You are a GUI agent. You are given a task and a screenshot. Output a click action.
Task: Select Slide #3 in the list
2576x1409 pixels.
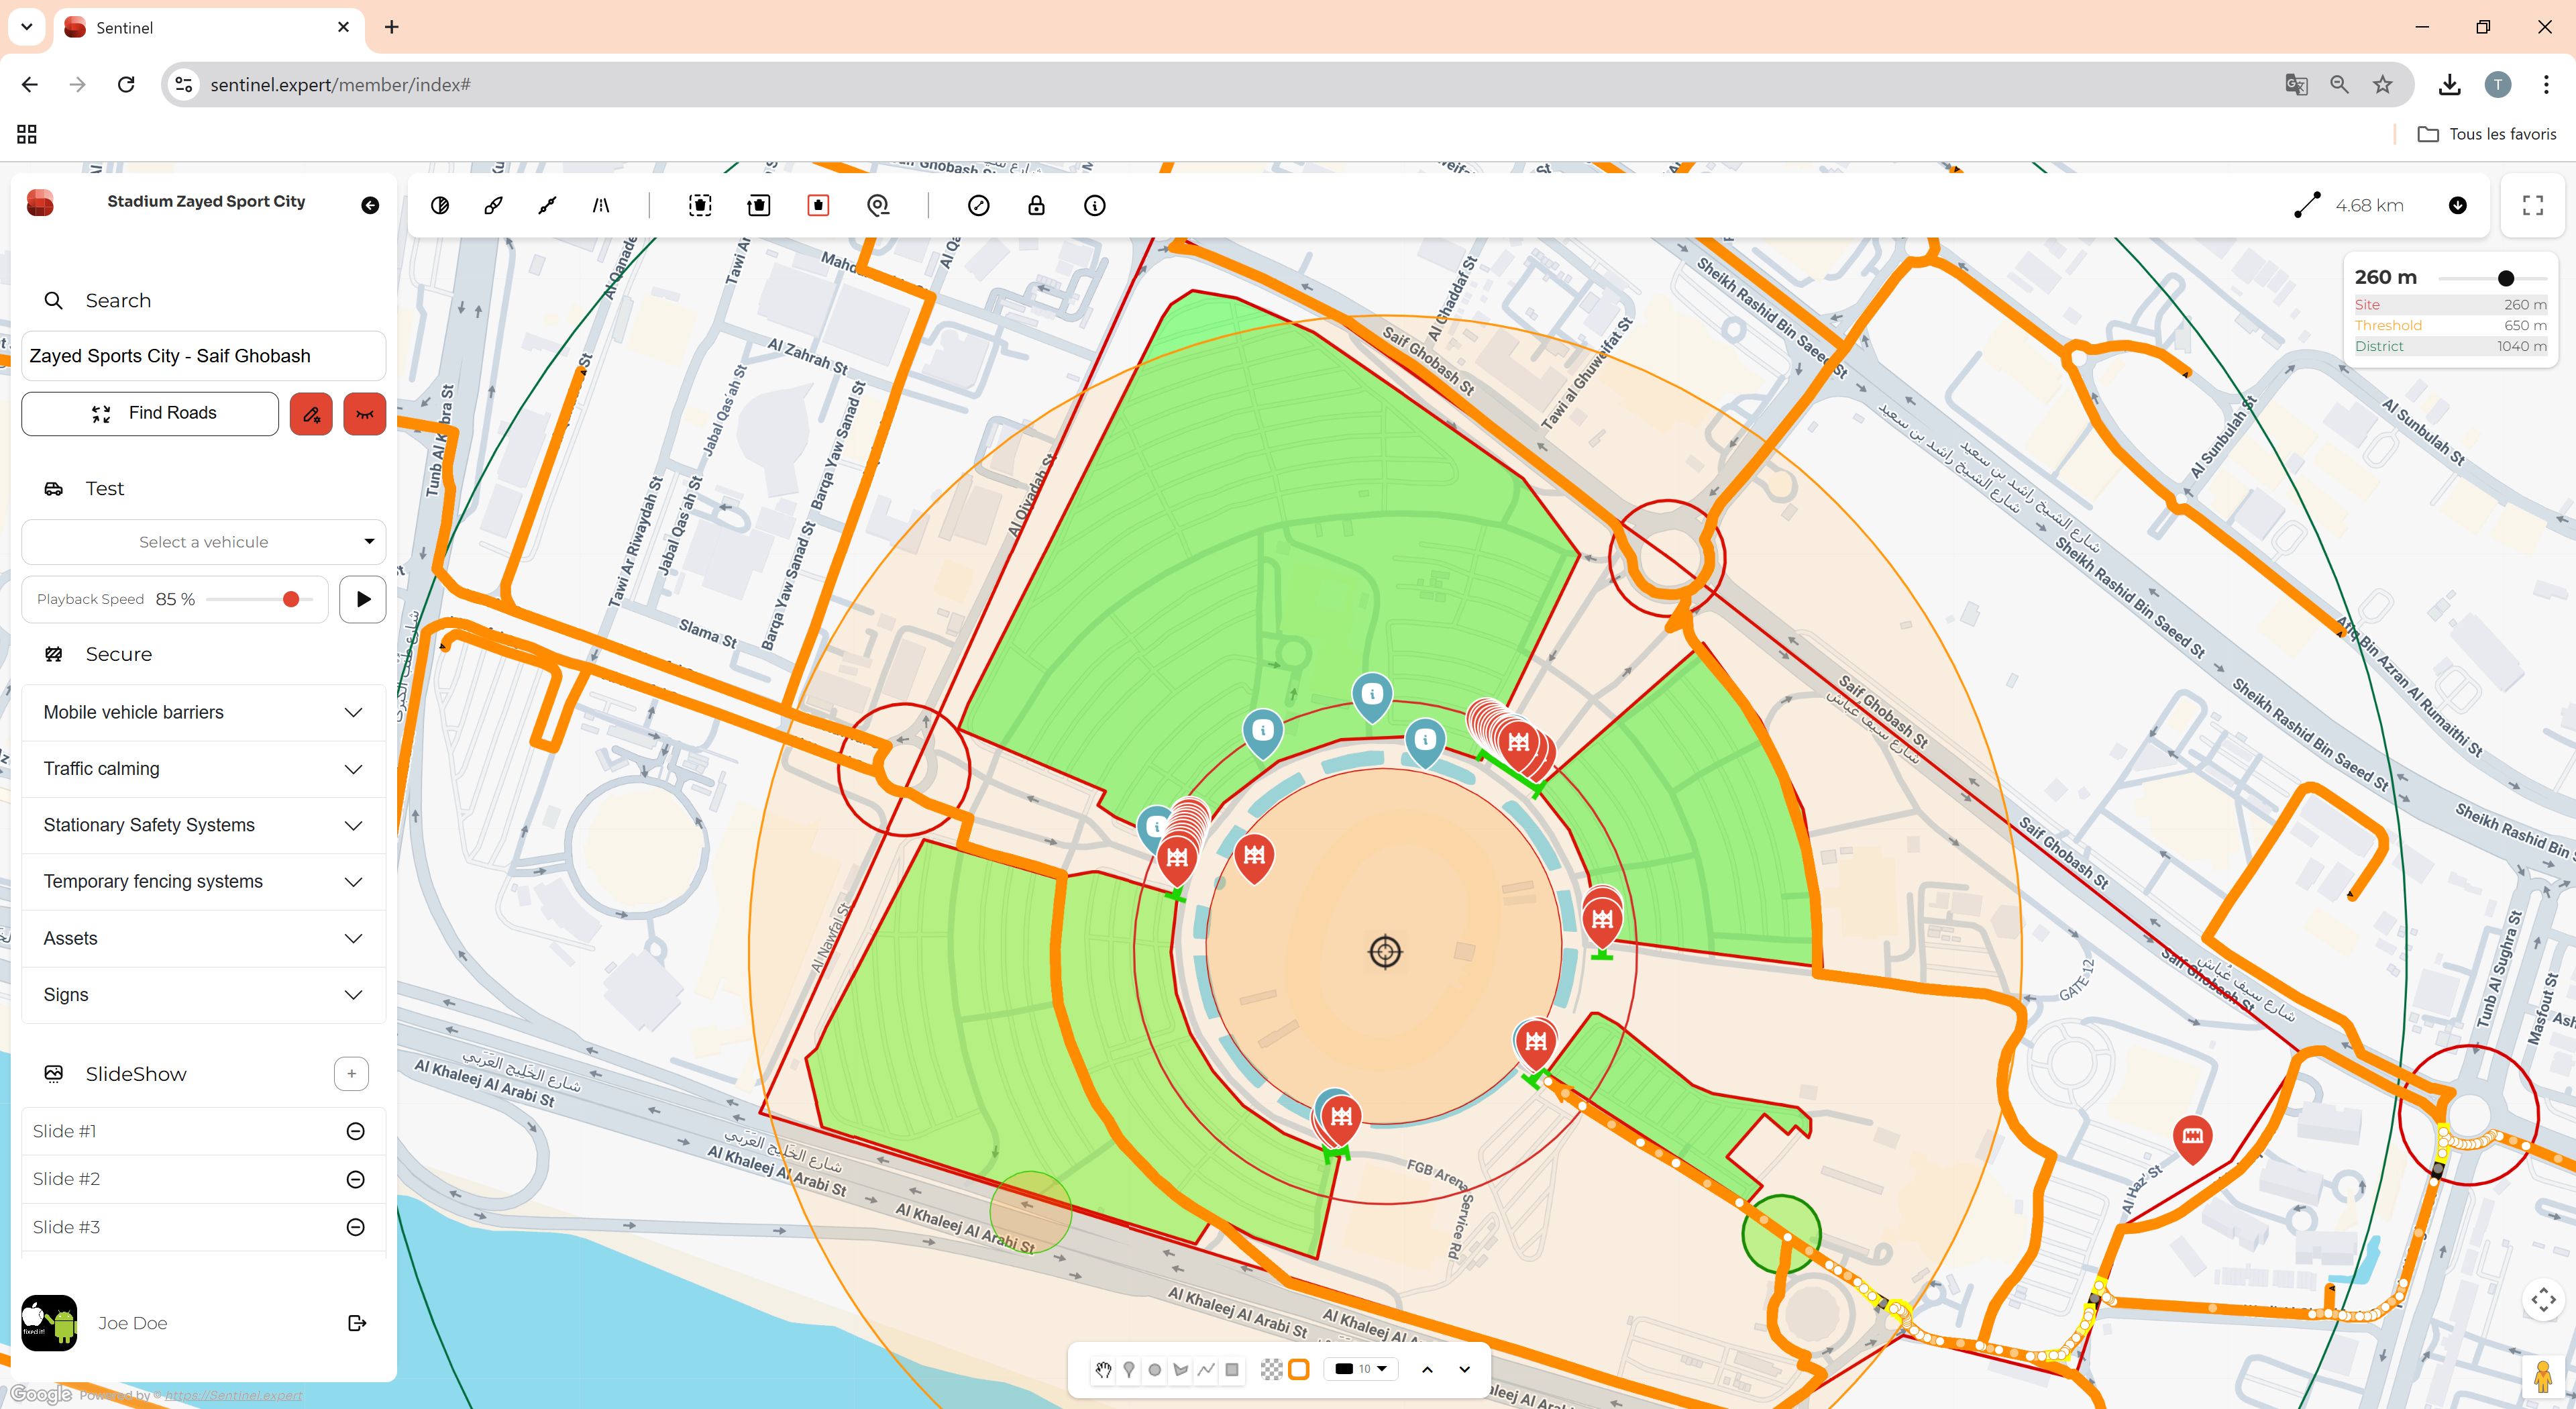coord(67,1227)
